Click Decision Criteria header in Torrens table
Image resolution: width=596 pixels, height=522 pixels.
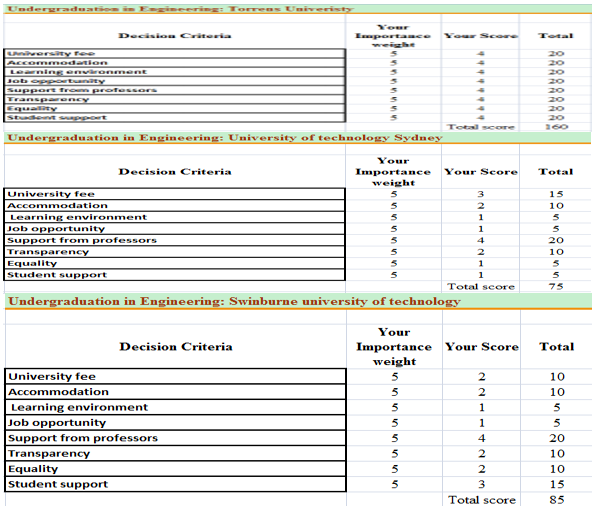175,36
